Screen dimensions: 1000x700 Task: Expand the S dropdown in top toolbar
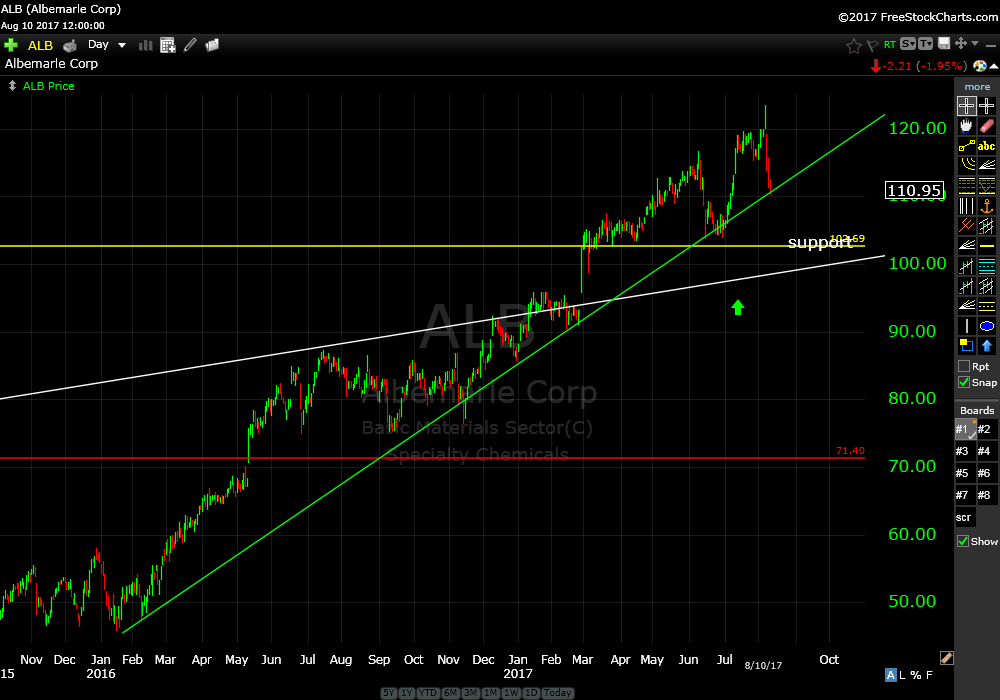[x=907, y=44]
